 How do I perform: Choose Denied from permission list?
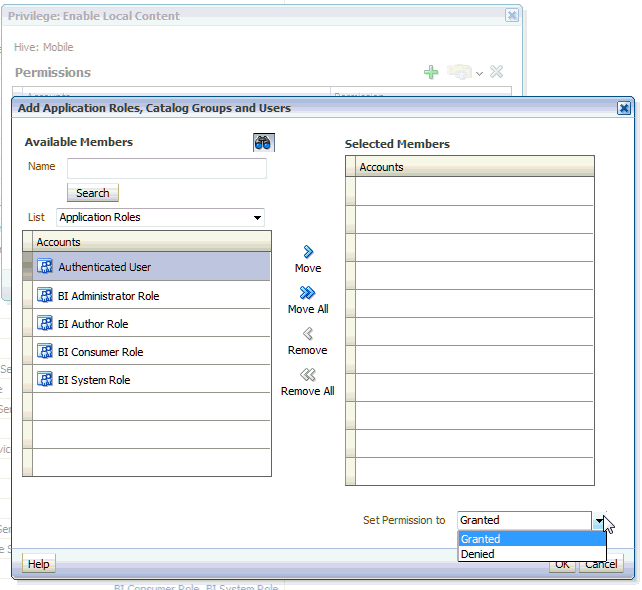[x=531, y=554]
